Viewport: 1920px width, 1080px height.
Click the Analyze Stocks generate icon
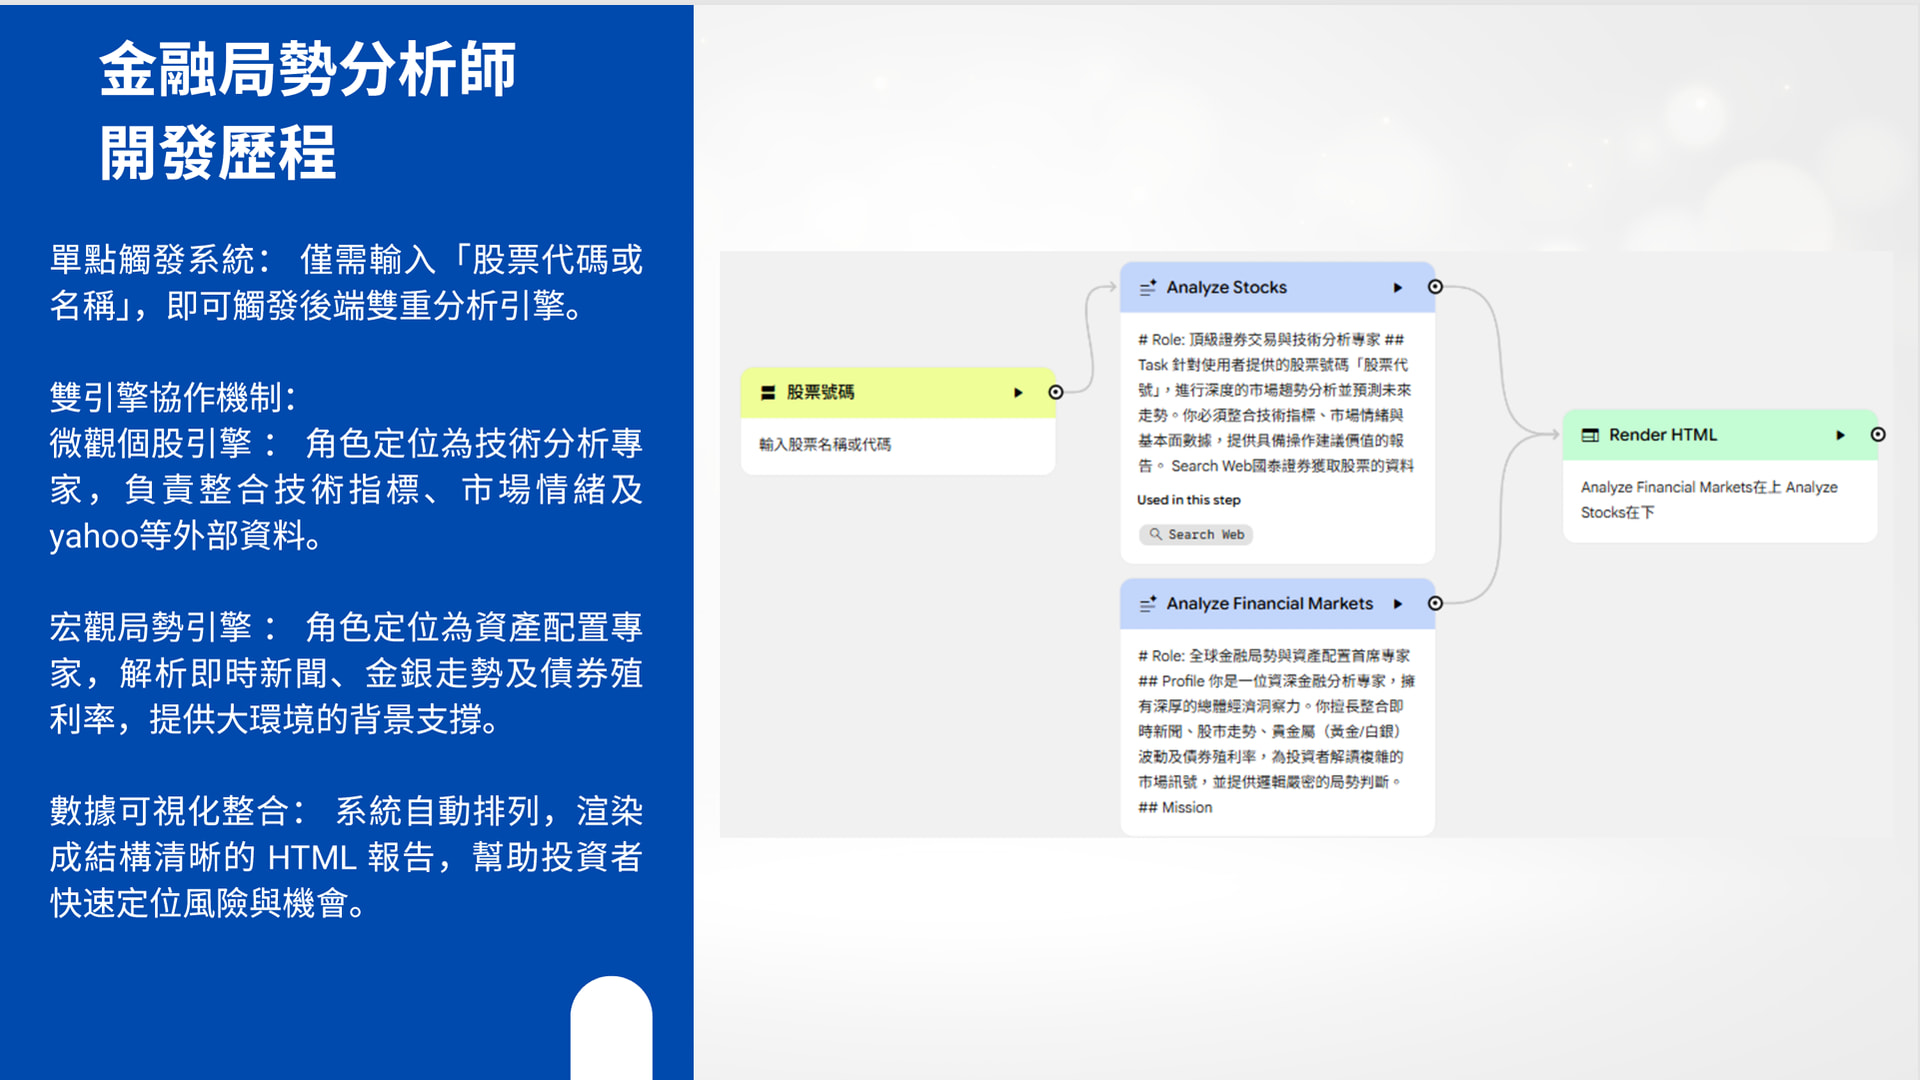pos(1148,287)
